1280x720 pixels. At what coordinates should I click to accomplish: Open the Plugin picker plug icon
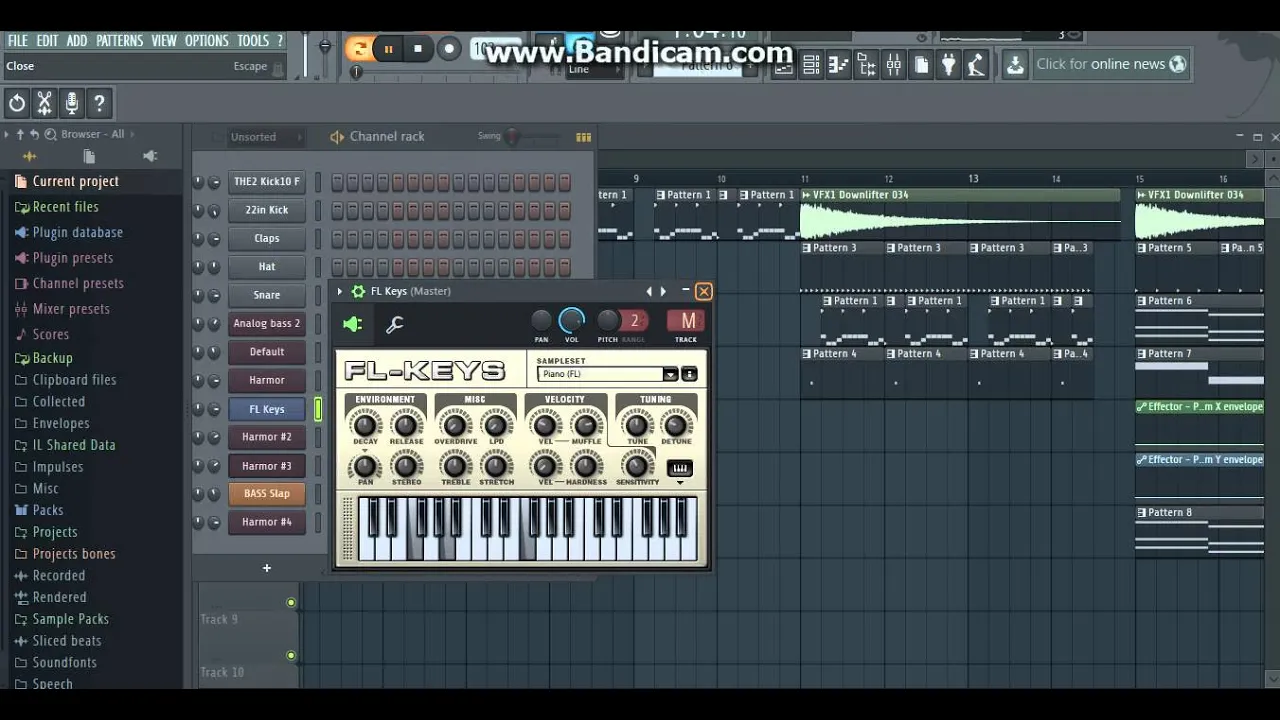click(x=949, y=65)
